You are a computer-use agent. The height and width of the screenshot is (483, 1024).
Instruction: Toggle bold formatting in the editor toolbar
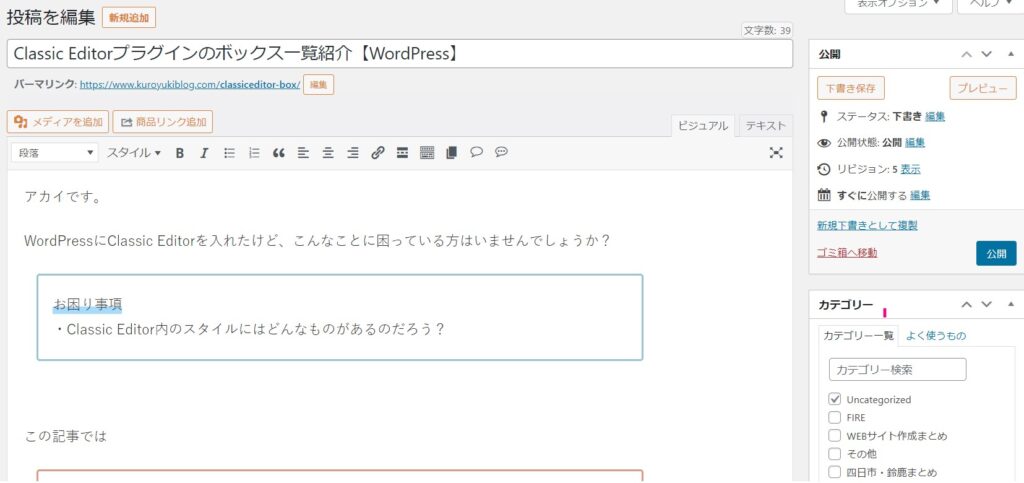(x=180, y=153)
